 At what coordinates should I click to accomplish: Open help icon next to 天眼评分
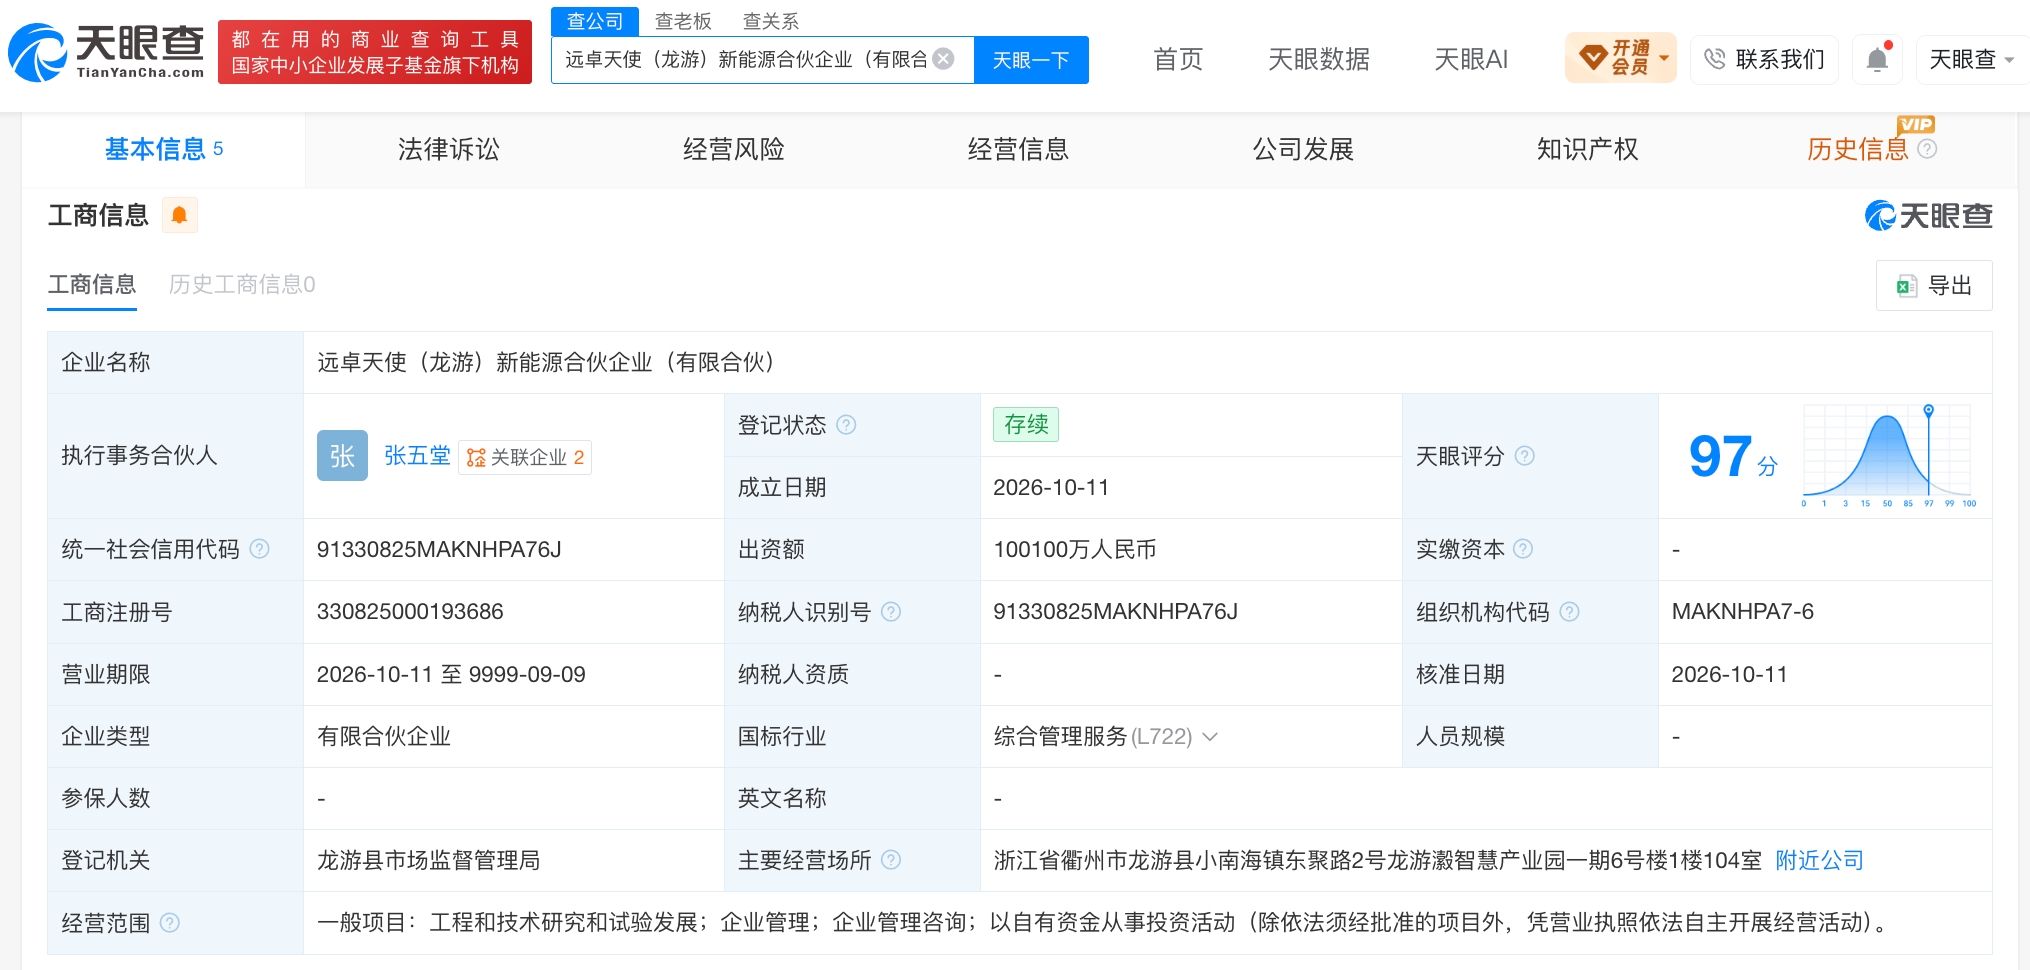tap(1524, 456)
